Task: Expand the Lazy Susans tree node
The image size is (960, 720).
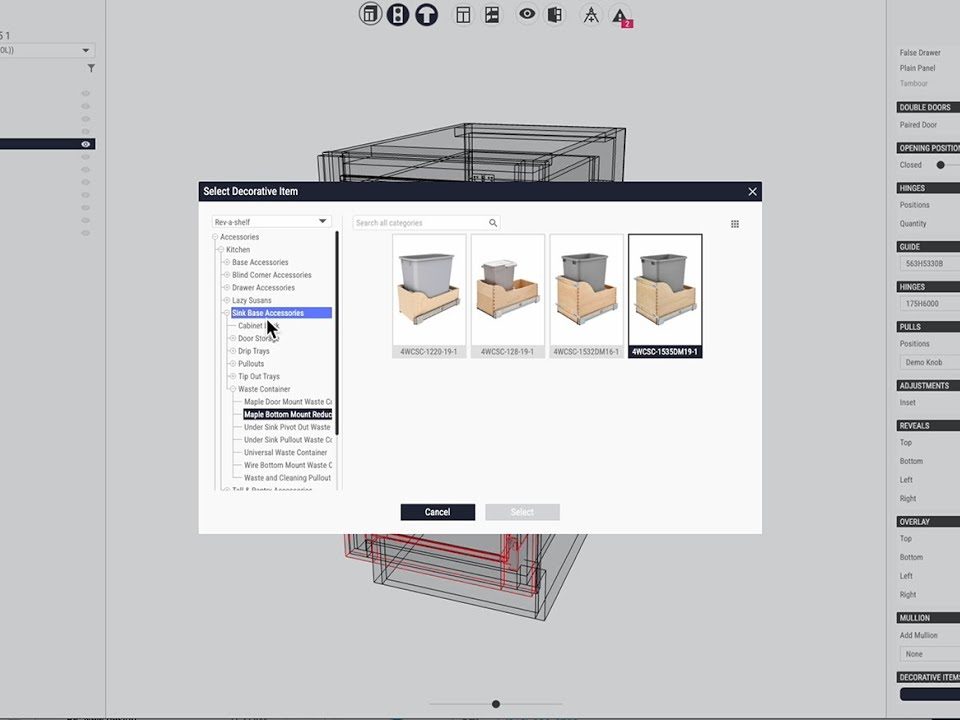Action: 227,300
